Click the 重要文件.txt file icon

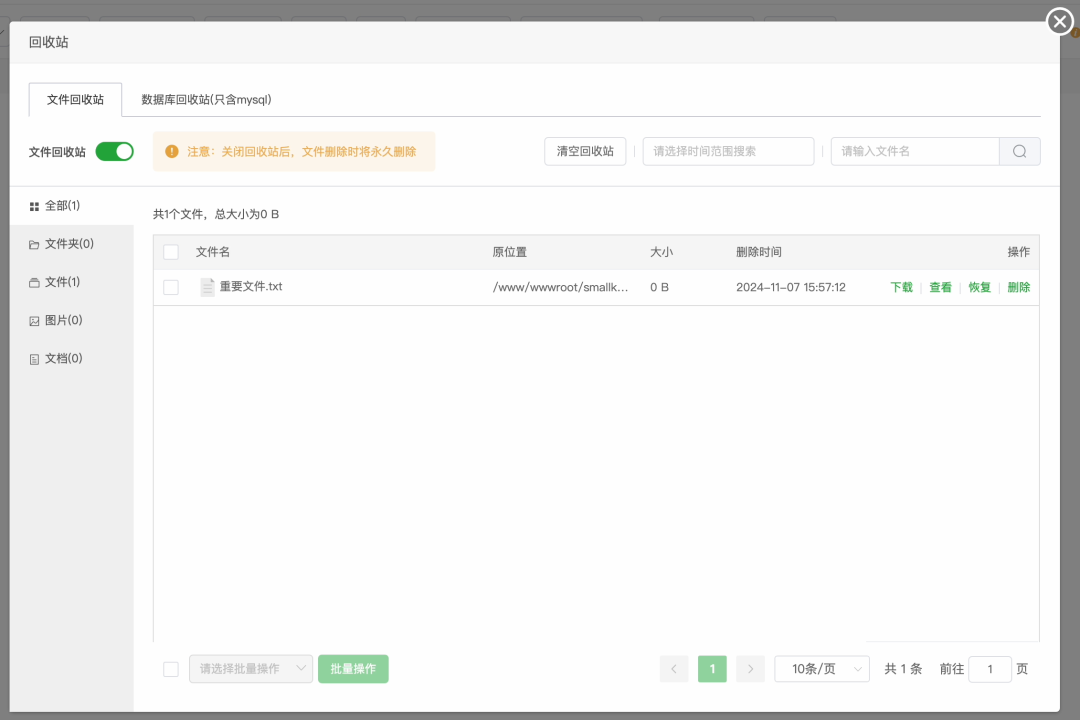pos(207,287)
